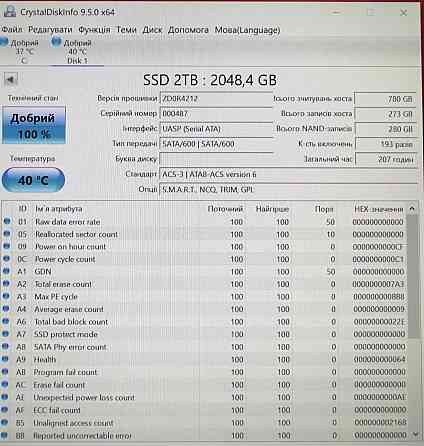Open the Теми menu
This screenshot has width=424, height=446.
126,30
